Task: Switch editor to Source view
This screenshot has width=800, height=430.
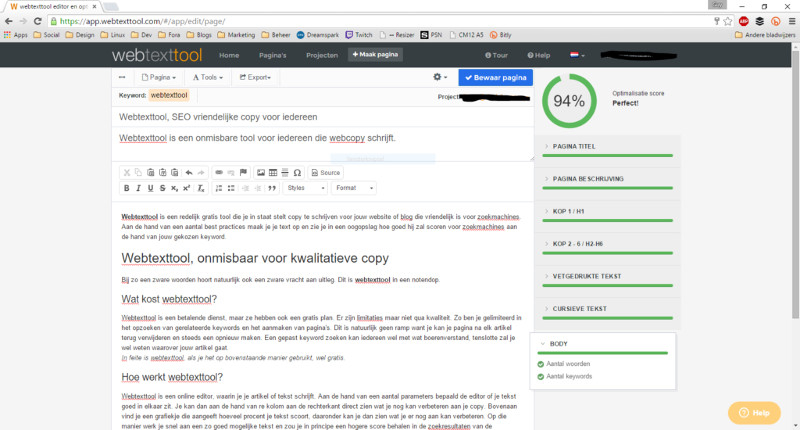Action: [326, 172]
